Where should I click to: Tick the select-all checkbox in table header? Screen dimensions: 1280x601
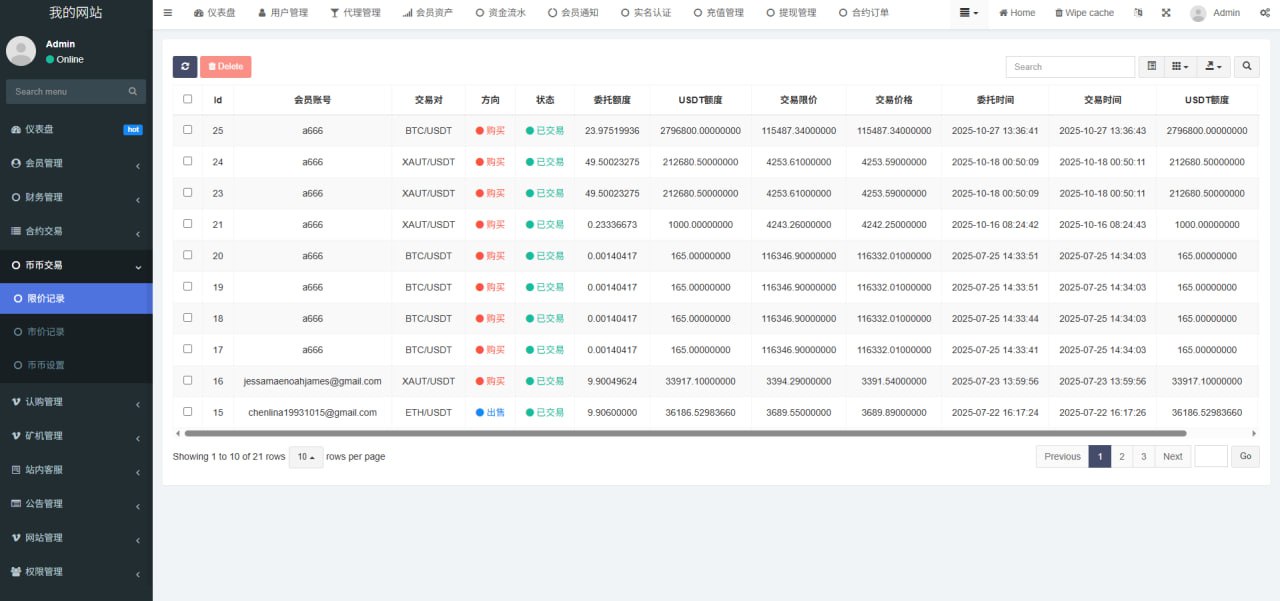coord(187,99)
